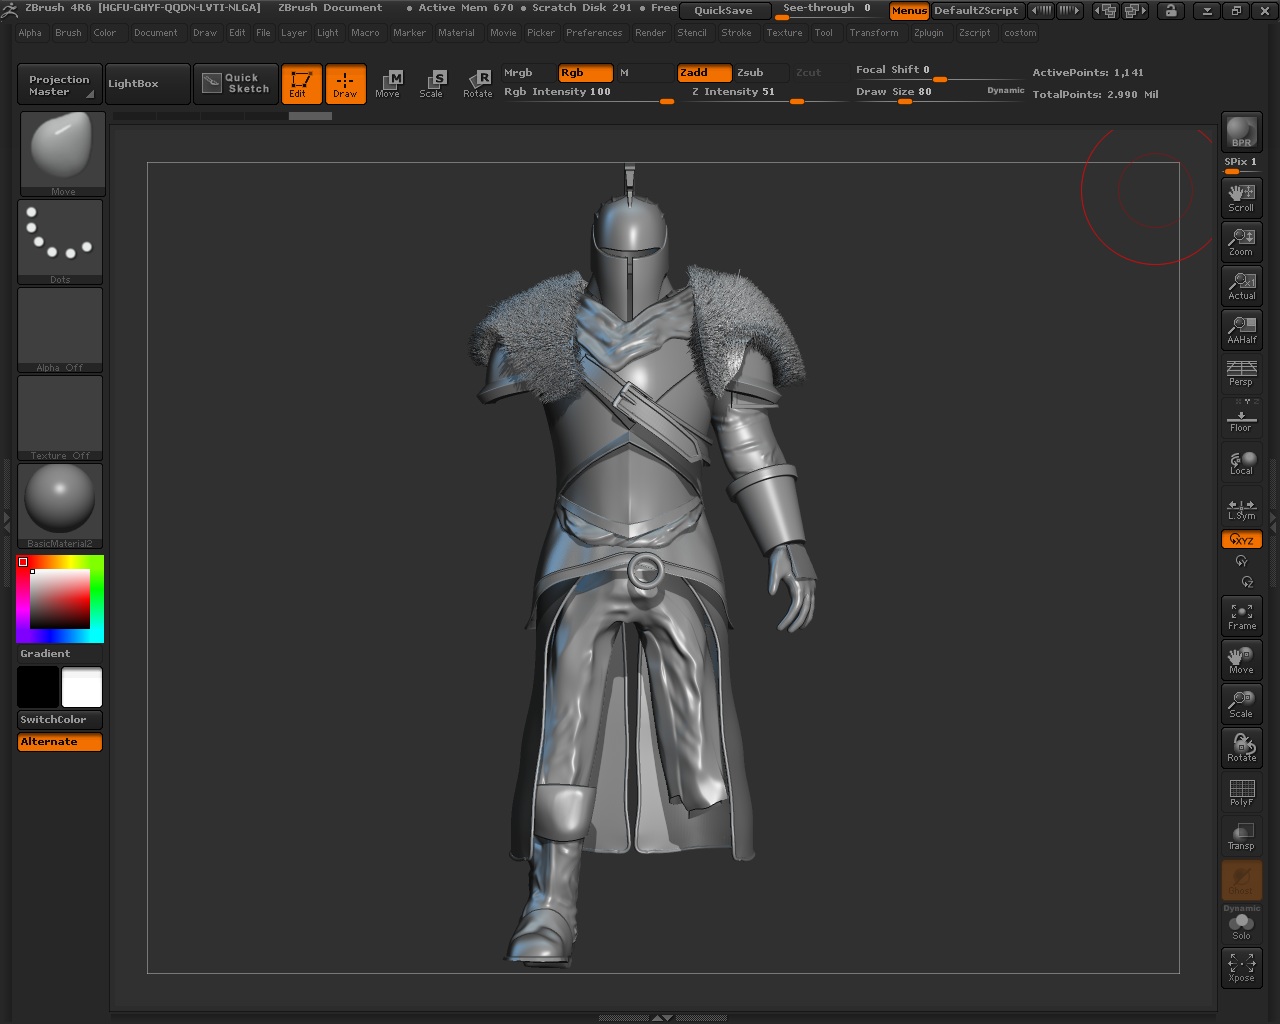
Task: Open the Move brush picker
Action: (x=62, y=153)
